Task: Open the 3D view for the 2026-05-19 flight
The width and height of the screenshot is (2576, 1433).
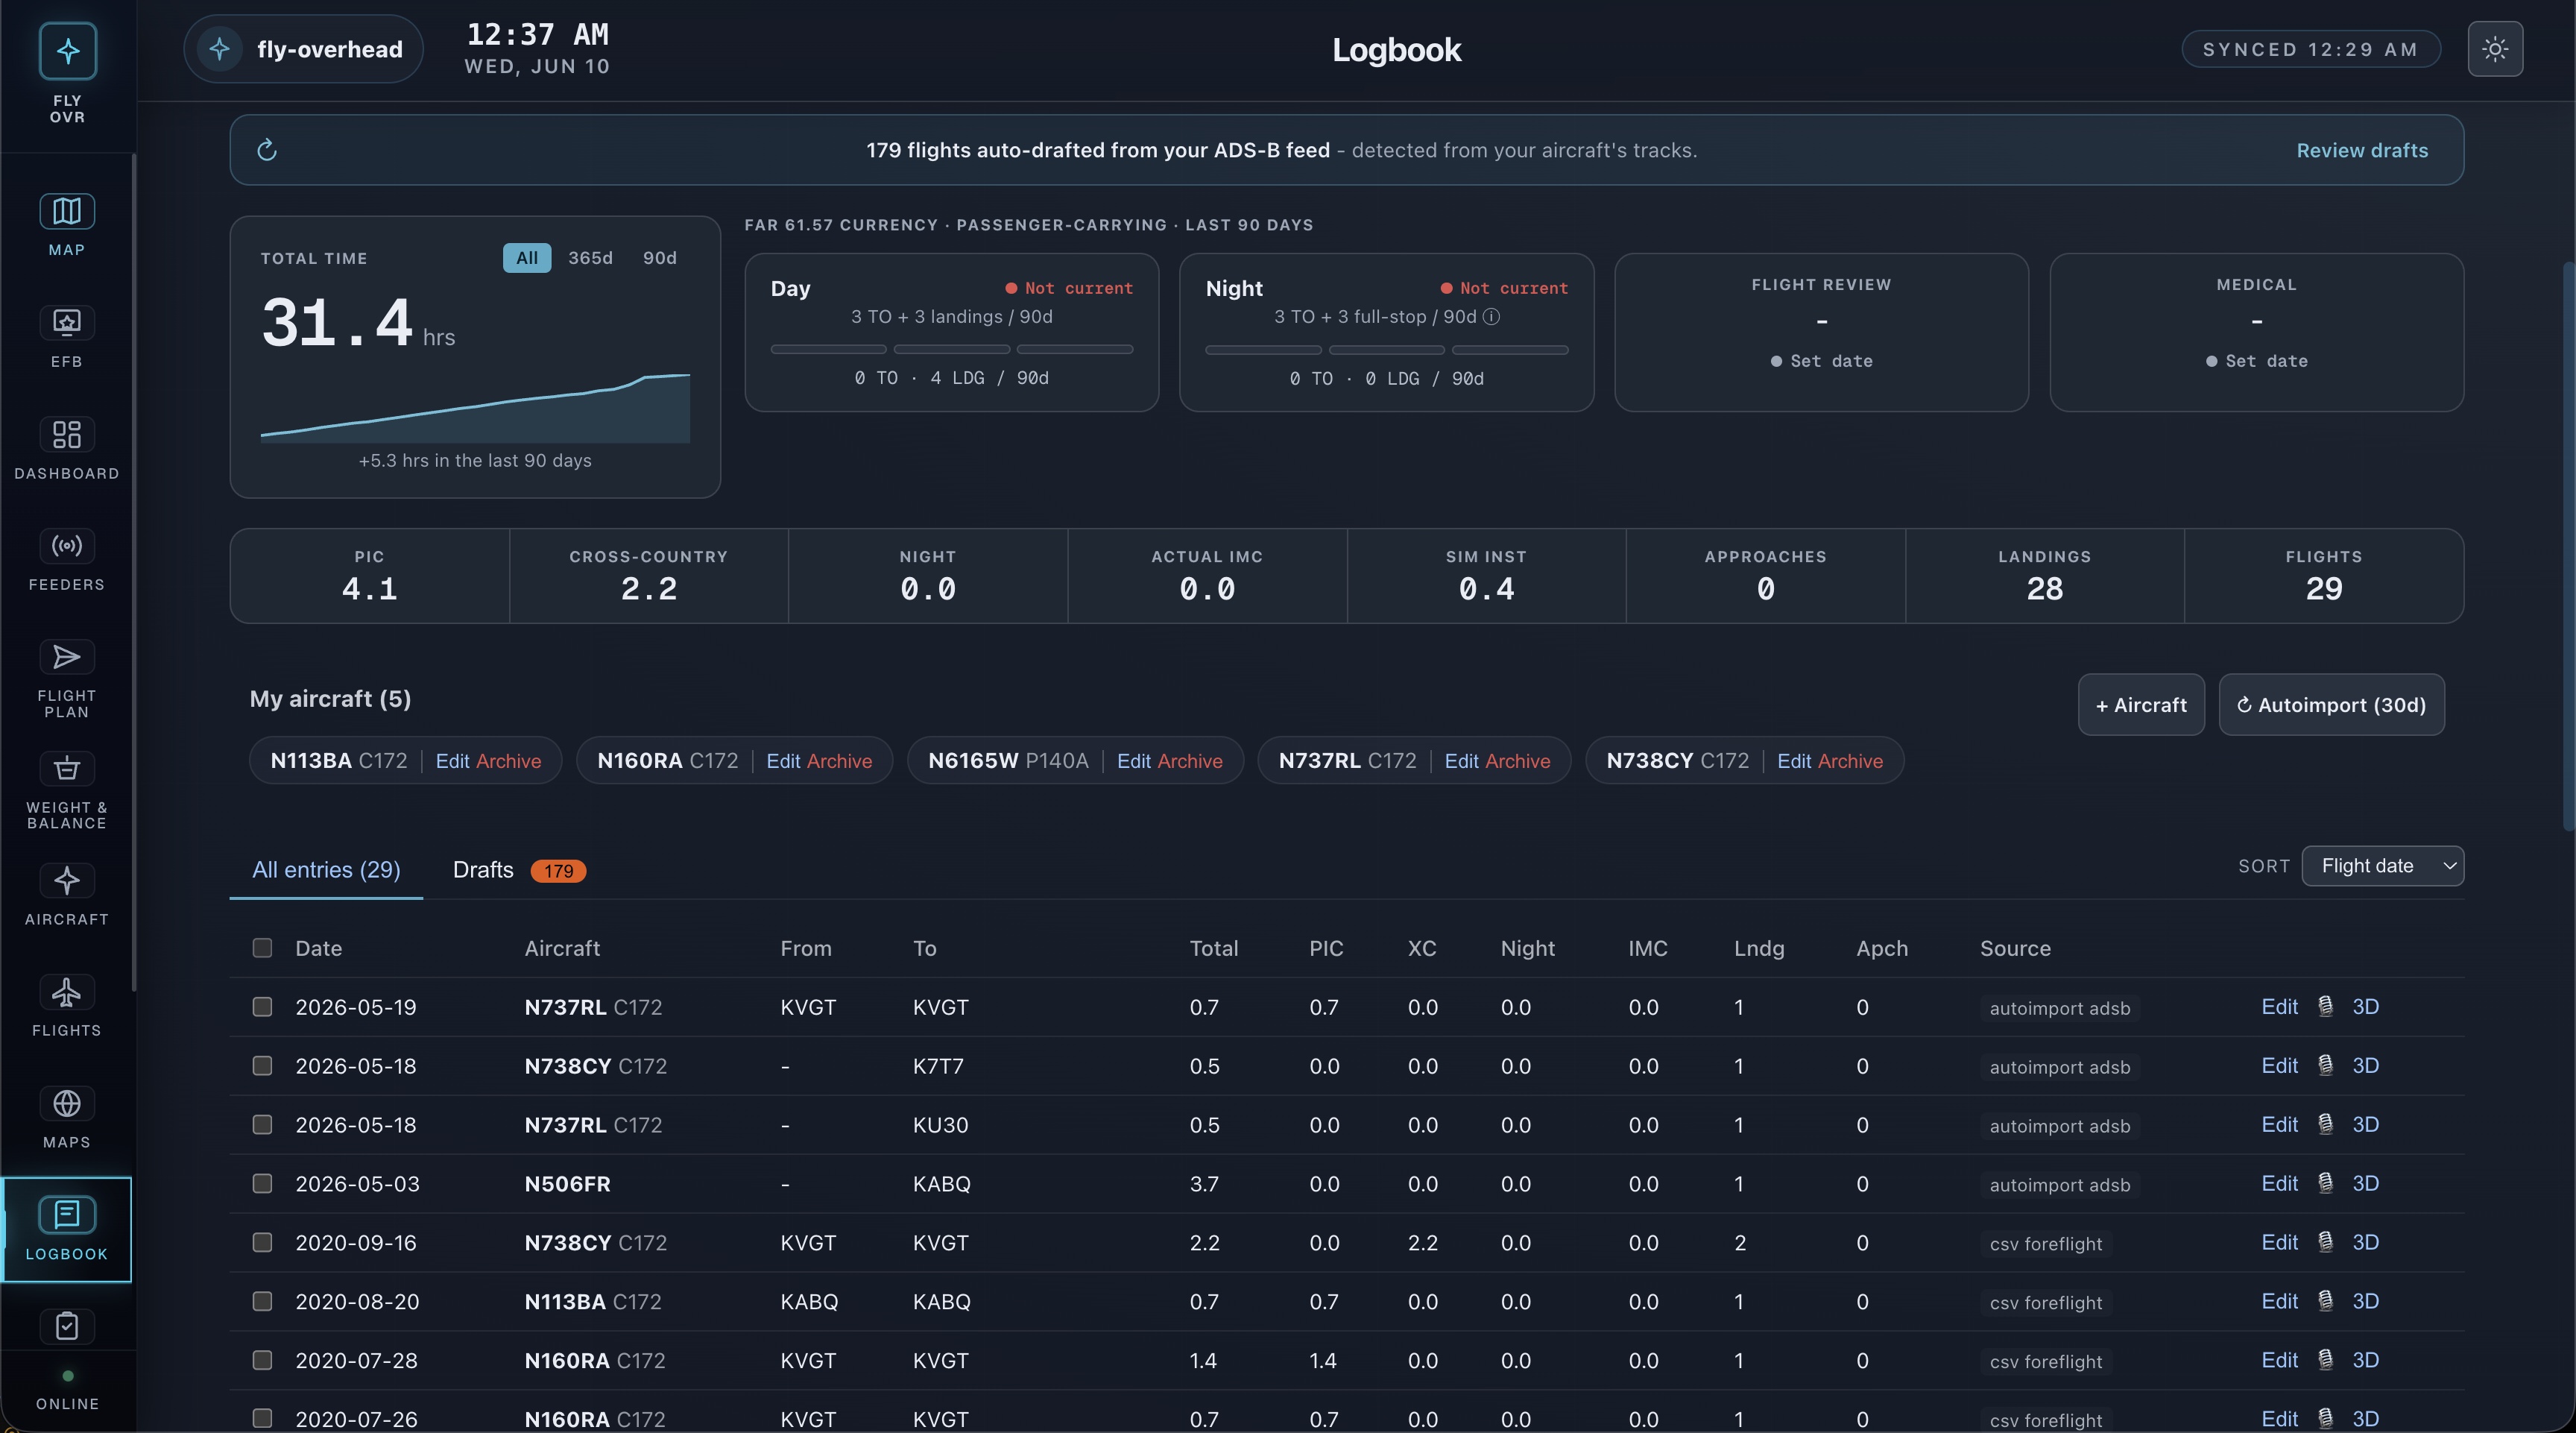Action: (2365, 1006)
